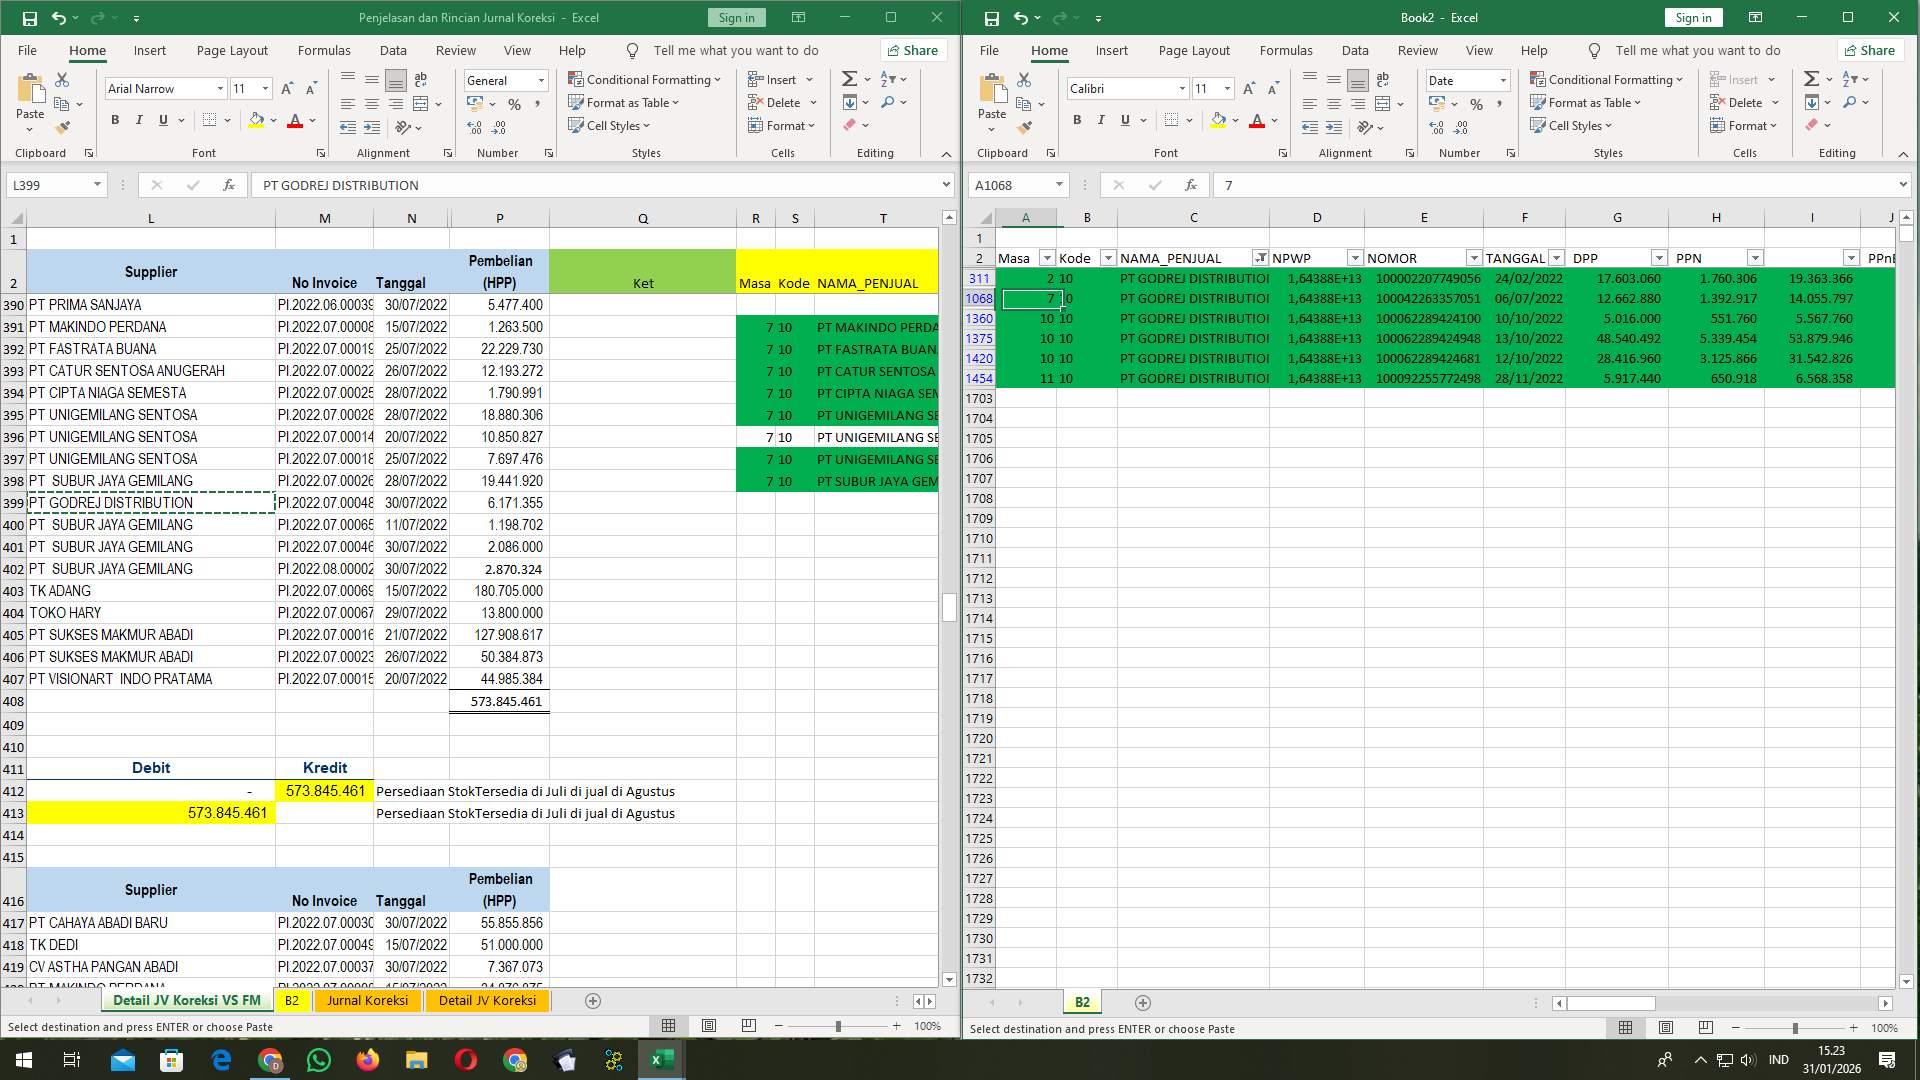Click Sign in on the left workbook
The height and width of the screenshot is (1080, 1920).
736,17
